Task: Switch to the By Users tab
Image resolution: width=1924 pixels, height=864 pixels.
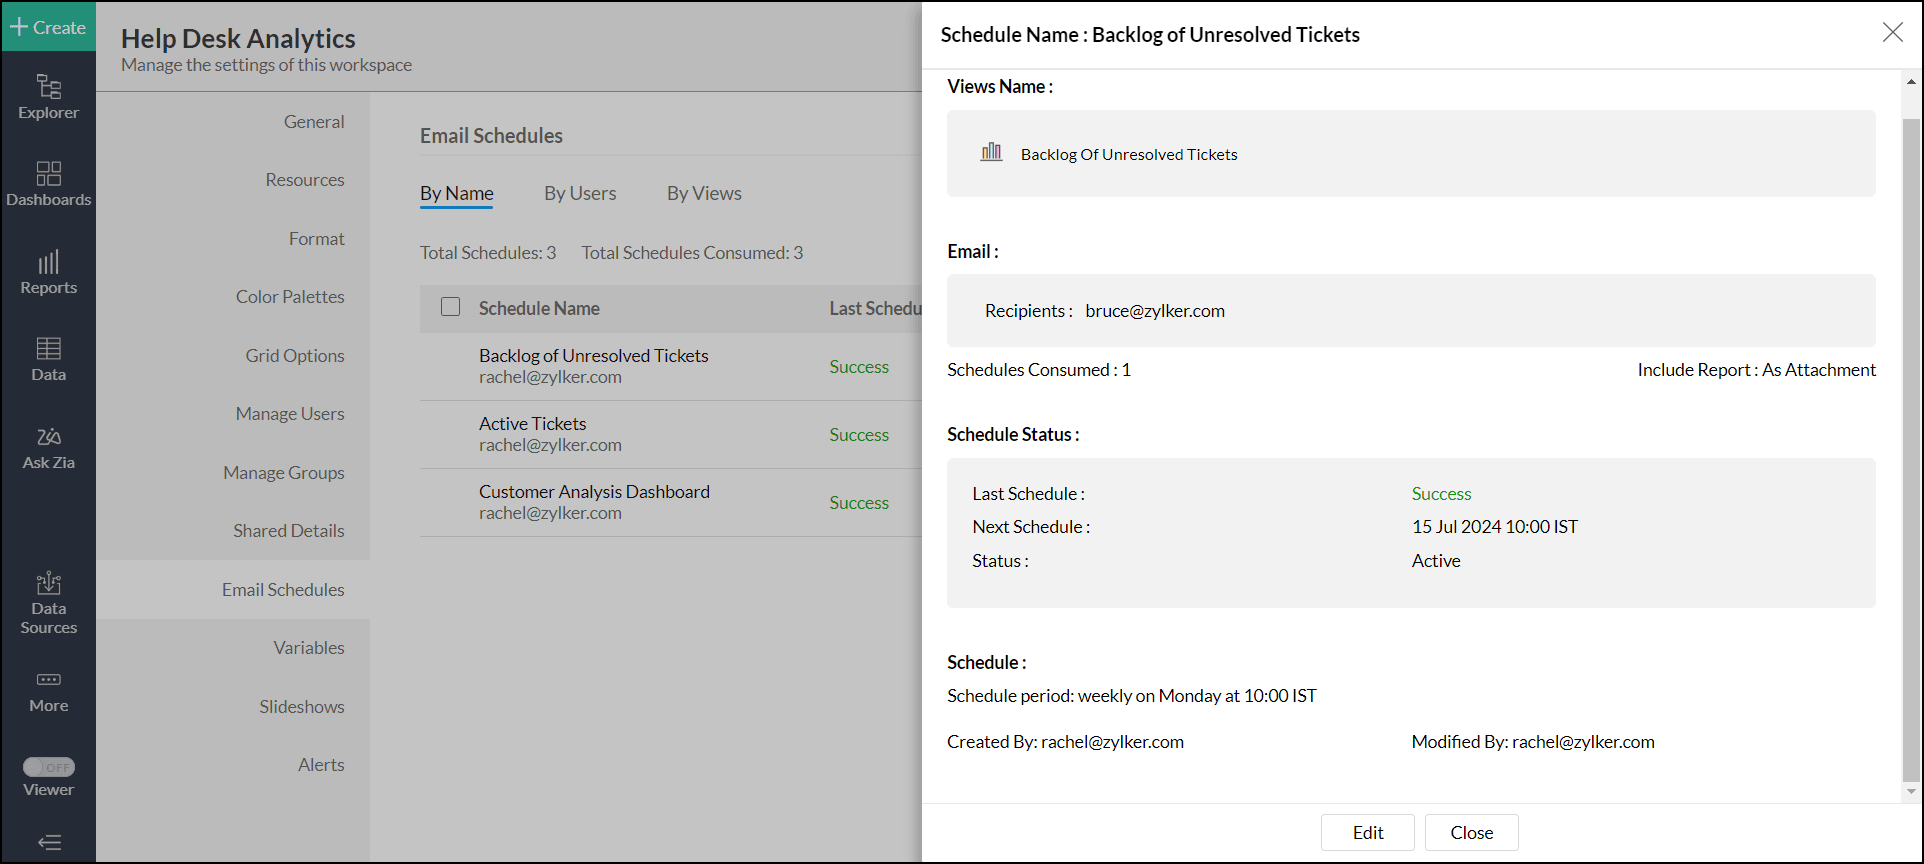Action: [580, 193]
